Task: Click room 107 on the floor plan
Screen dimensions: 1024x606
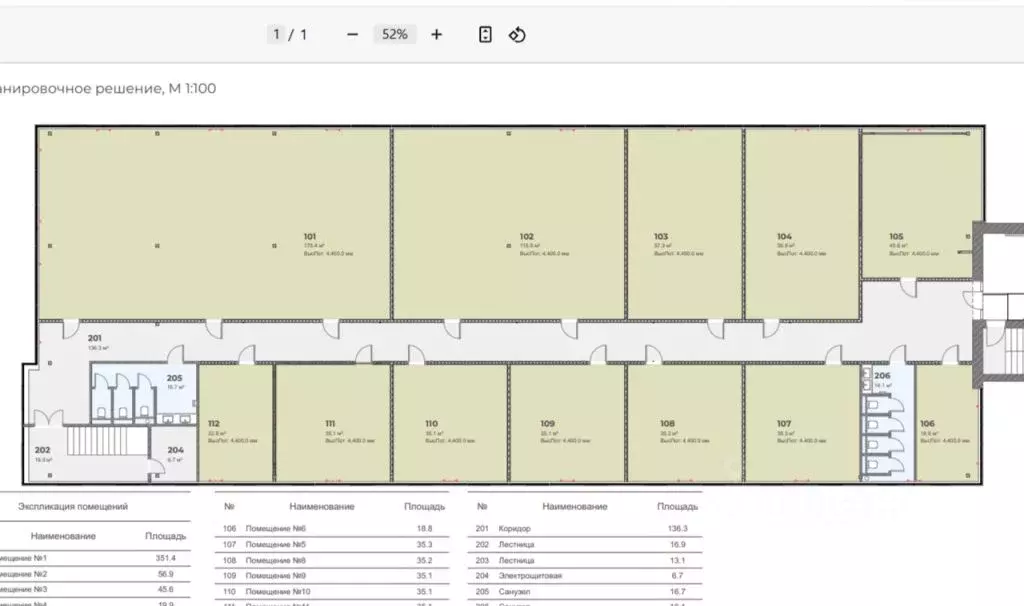Action: (784, 424)
